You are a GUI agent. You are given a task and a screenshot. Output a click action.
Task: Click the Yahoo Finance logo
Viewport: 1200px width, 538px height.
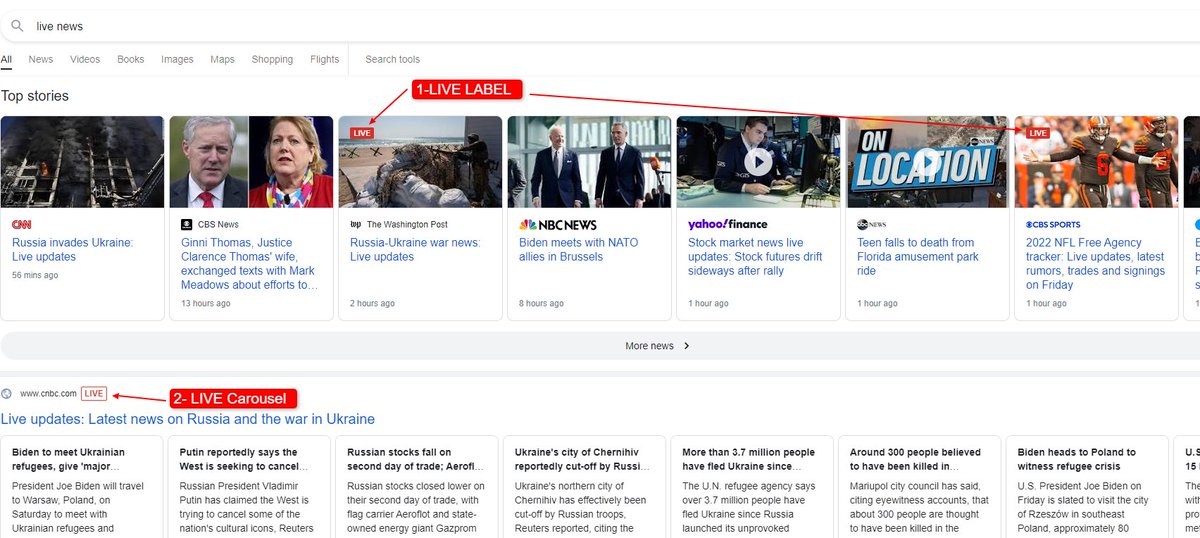pos(728,225)
